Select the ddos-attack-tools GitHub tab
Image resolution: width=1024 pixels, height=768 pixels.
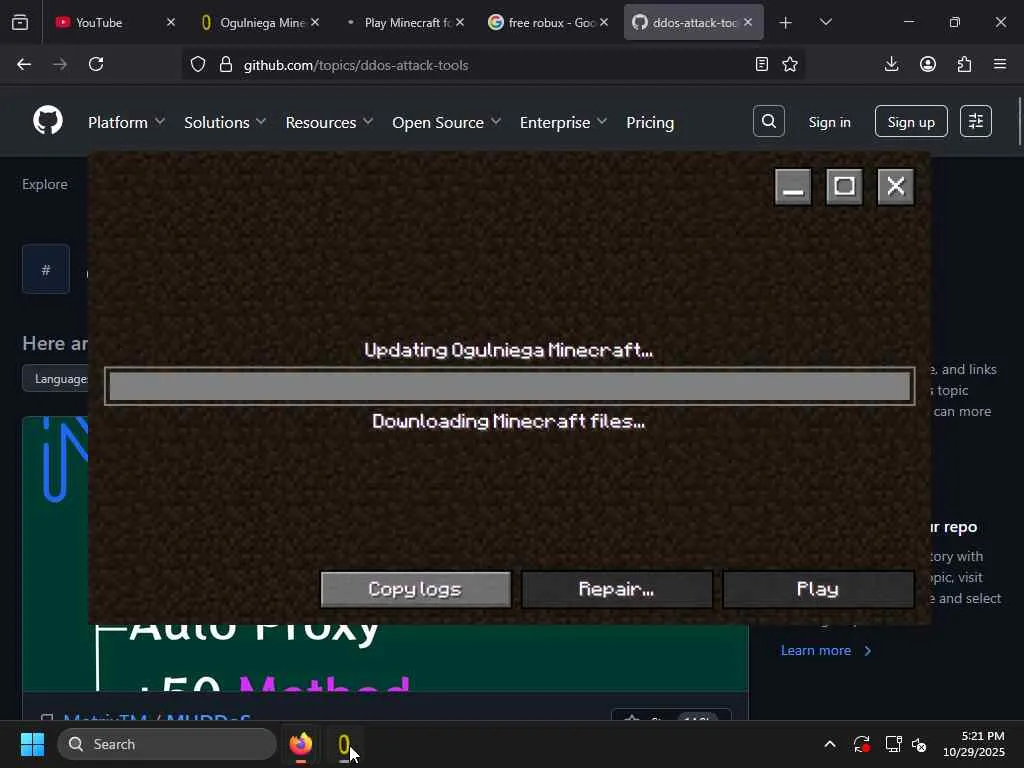[694, 22]
